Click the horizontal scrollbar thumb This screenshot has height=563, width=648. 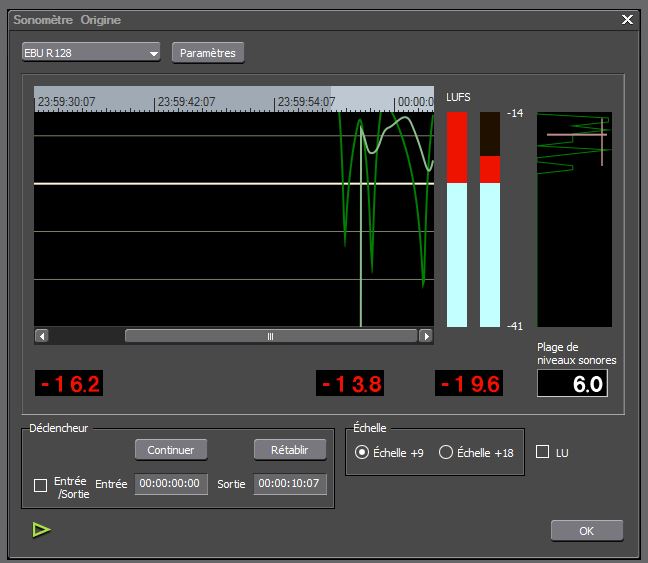coord(269,336)
